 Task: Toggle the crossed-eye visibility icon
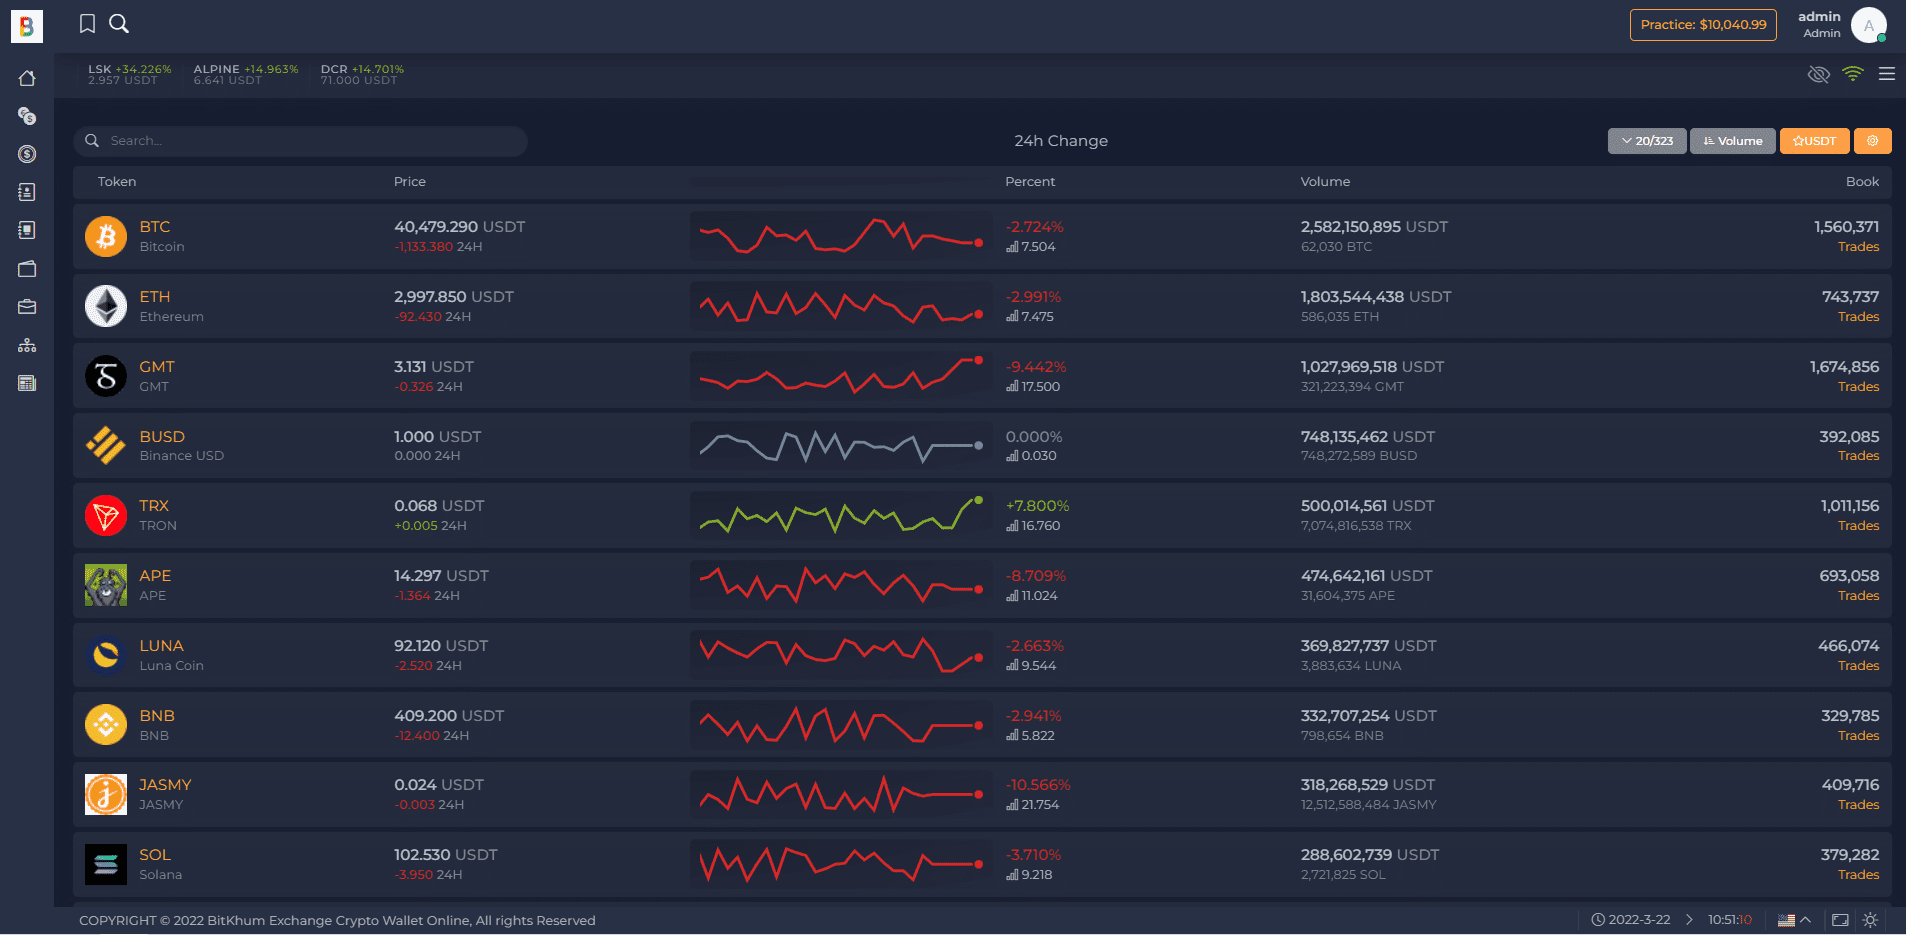point(1818,74)
